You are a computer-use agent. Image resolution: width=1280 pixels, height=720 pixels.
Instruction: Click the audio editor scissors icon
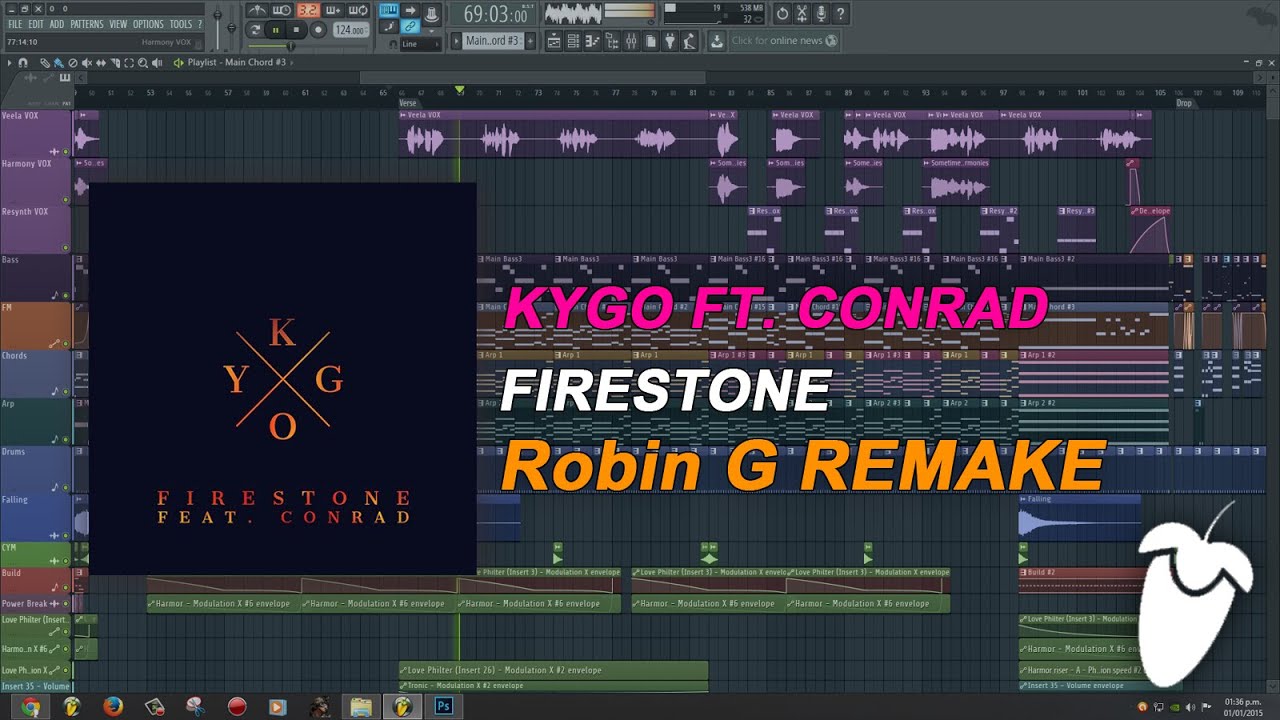pyautogui.click(x=802, y=14)
